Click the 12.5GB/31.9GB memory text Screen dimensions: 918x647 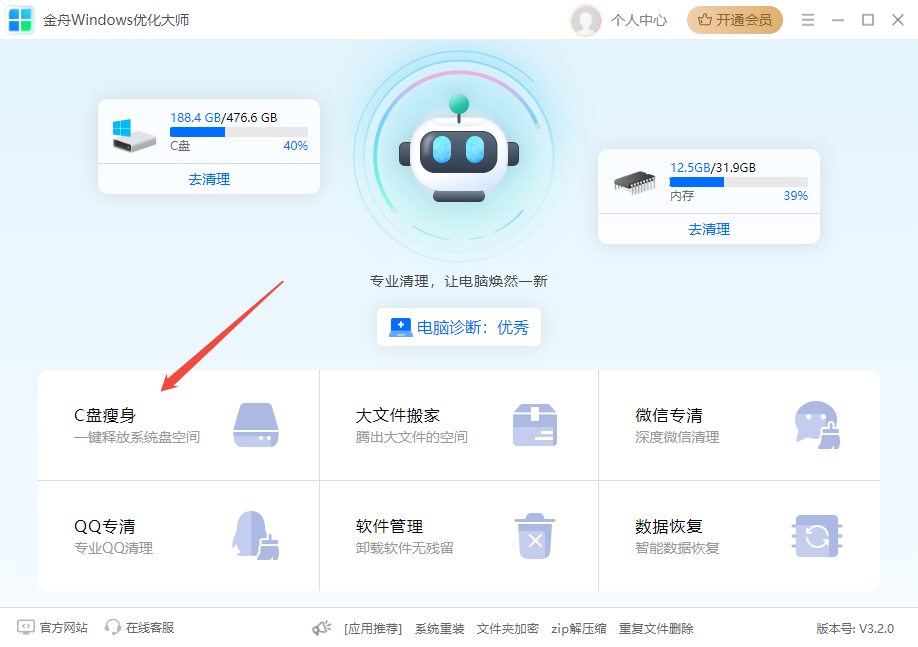pos(713,167)
